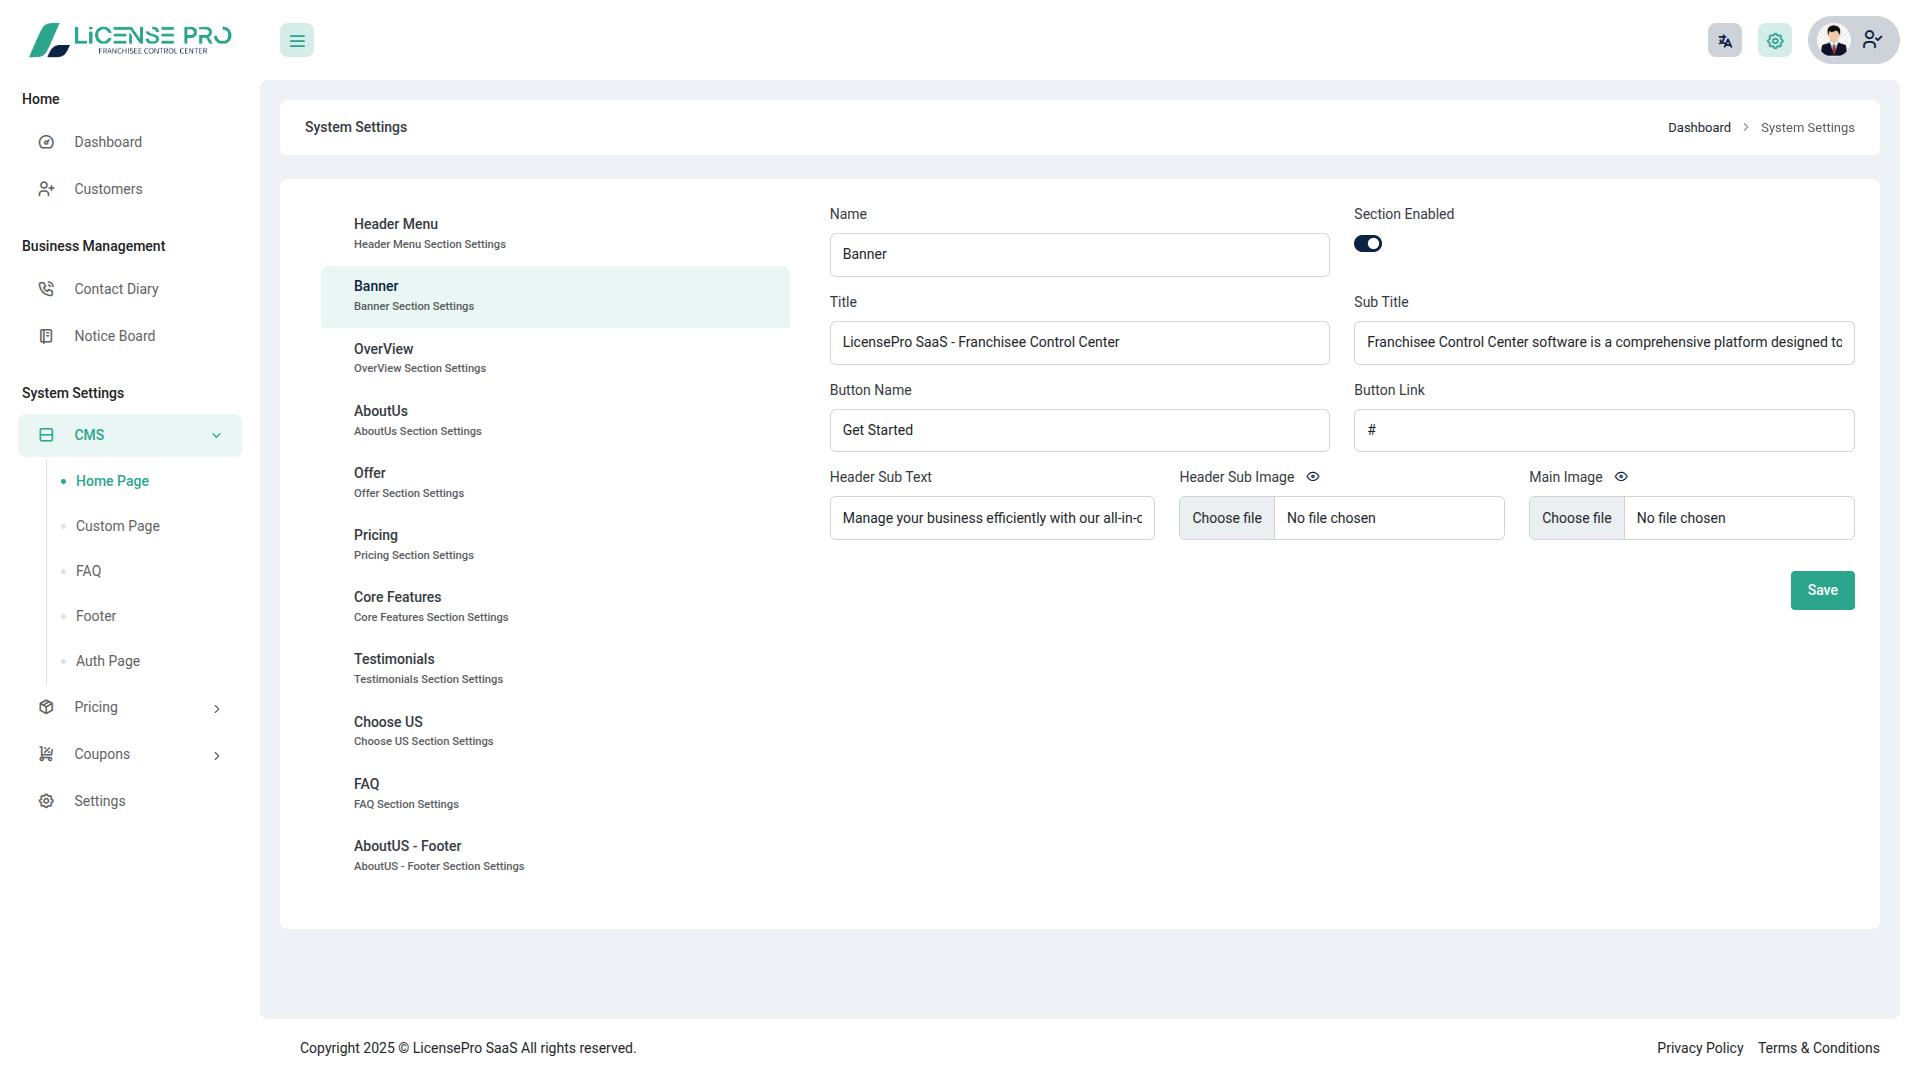Expand the Coupons sidebar submenu arrow
The height and width of the screenshot is (1080, 1920).
(216, 755)
